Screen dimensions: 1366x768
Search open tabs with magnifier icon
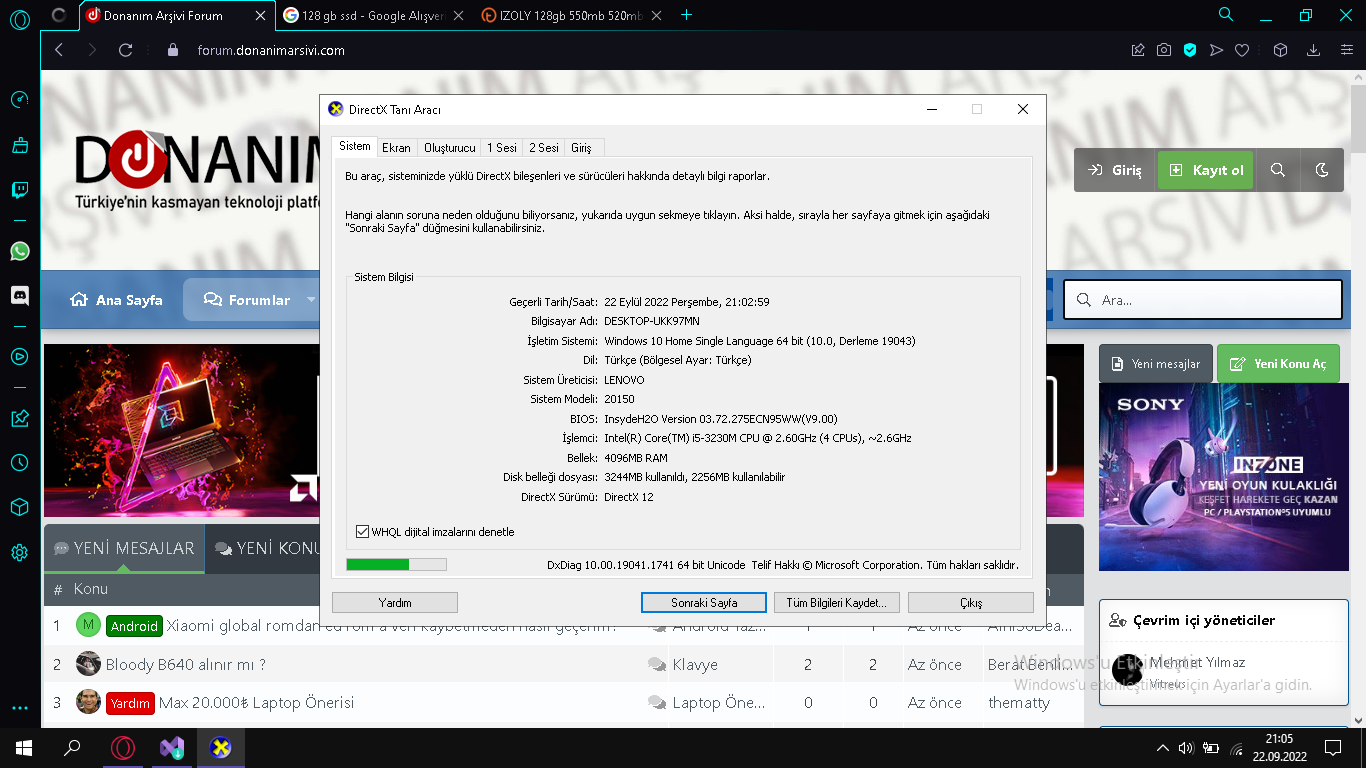tap(1226, 15)
